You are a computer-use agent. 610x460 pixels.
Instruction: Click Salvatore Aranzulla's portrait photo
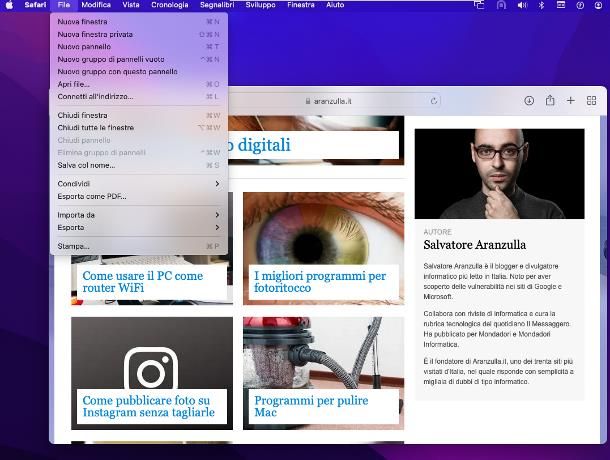click(x=500, y=174)
